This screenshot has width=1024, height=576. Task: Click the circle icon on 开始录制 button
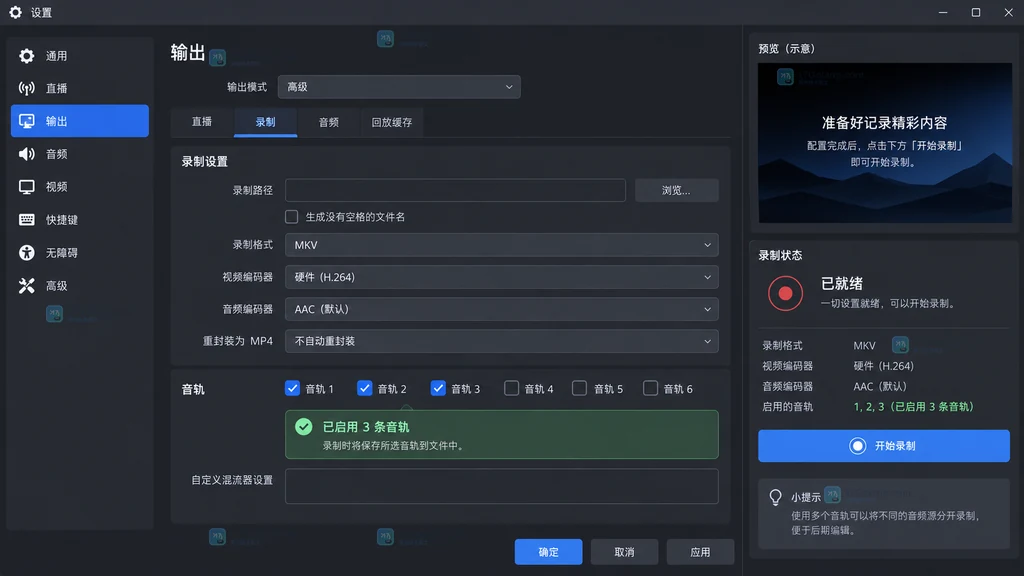[857, 445]
